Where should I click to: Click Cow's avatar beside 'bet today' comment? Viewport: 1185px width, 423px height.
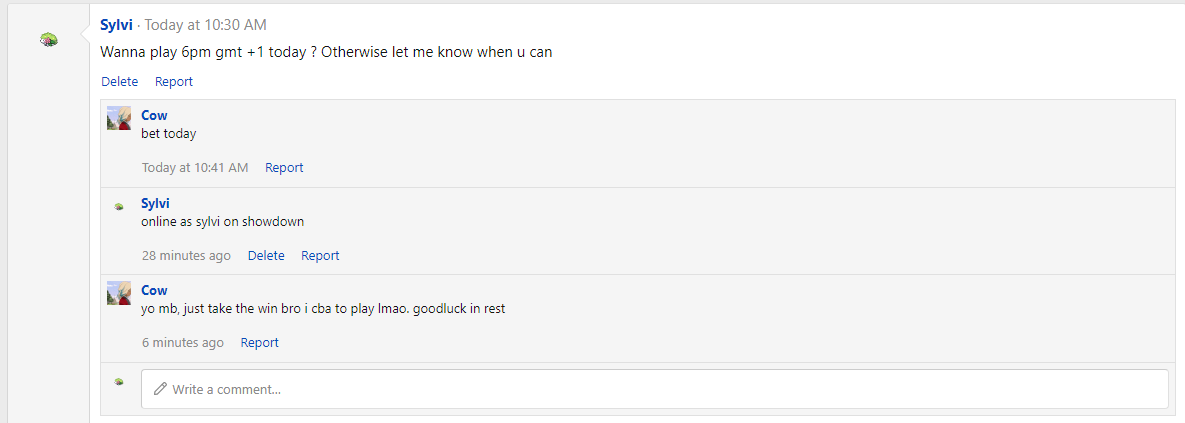point(119,118)
